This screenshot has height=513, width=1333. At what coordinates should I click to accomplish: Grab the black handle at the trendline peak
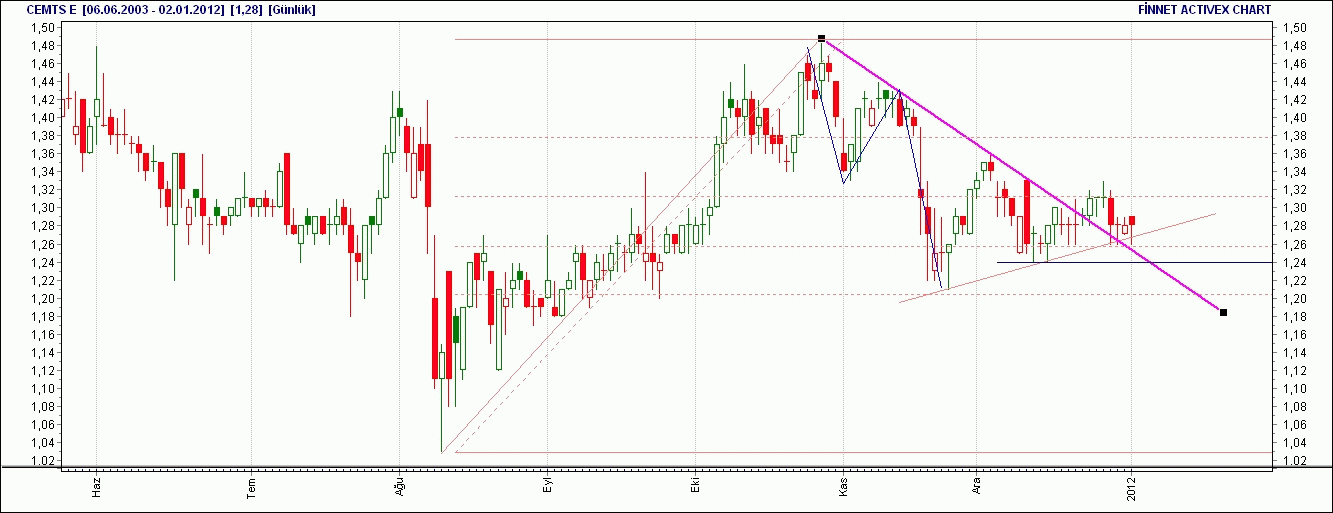821,38
